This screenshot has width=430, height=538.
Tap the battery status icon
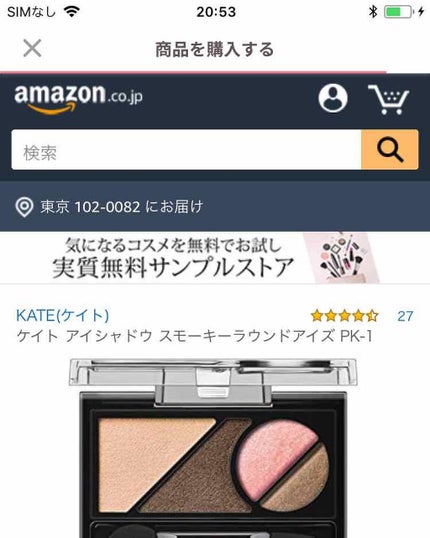397,12
